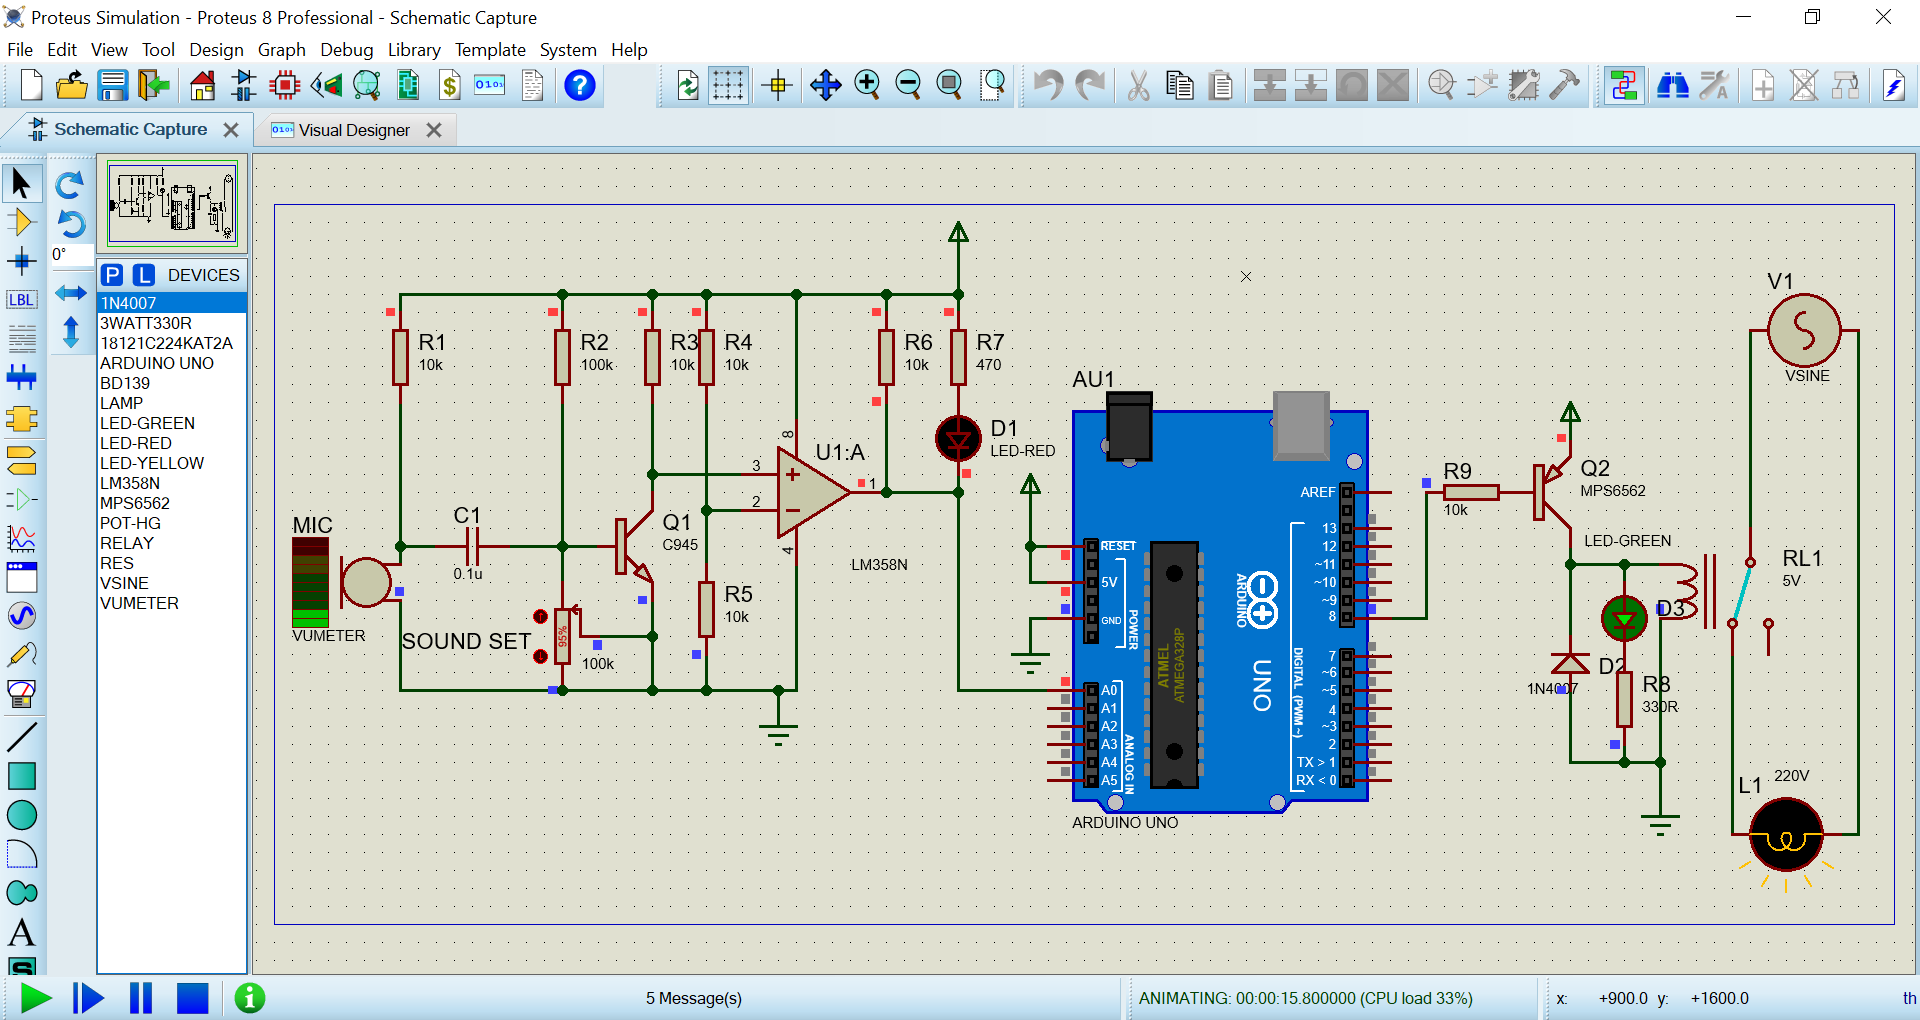Click the rotation angle input field
This screenshot has height=1020, width=1920.
click(71, 255)
